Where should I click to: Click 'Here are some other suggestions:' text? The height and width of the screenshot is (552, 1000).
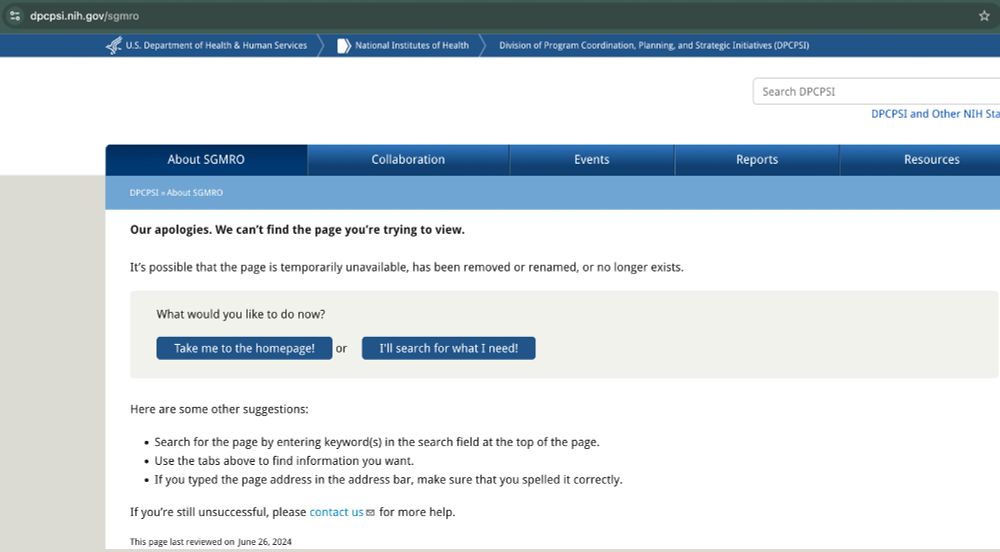[219, 409]
